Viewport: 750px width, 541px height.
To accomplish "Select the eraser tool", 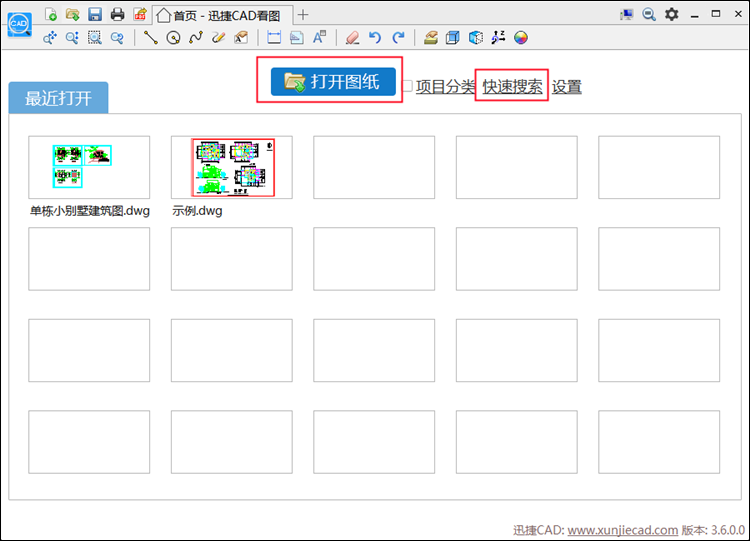I will click(x=353, y=37).
